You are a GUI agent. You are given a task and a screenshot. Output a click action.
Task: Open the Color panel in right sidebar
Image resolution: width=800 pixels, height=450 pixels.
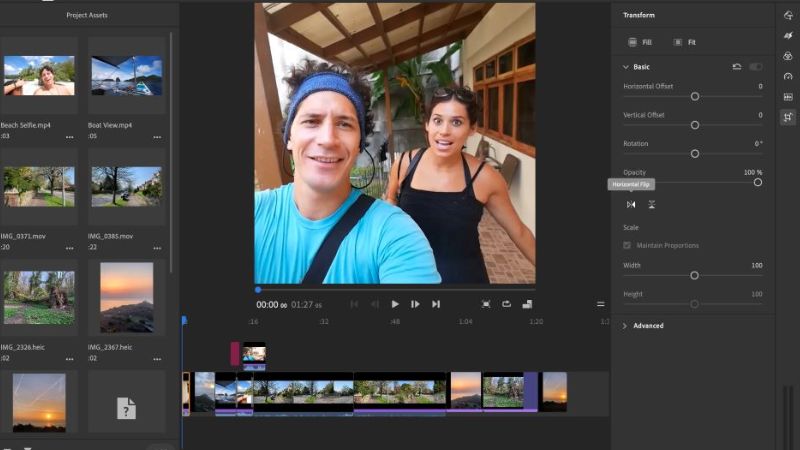[x=788, y=56]
